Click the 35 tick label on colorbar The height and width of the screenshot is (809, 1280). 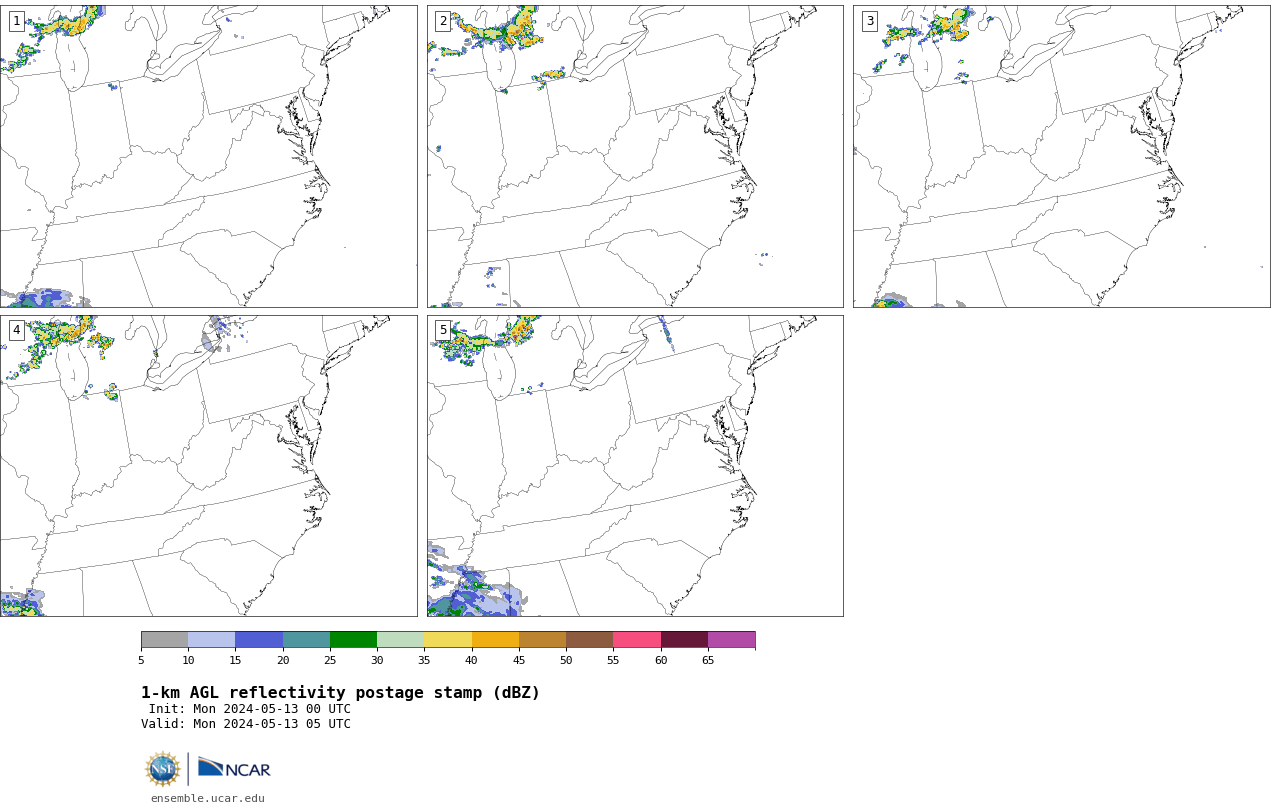[x=424, y=660]
